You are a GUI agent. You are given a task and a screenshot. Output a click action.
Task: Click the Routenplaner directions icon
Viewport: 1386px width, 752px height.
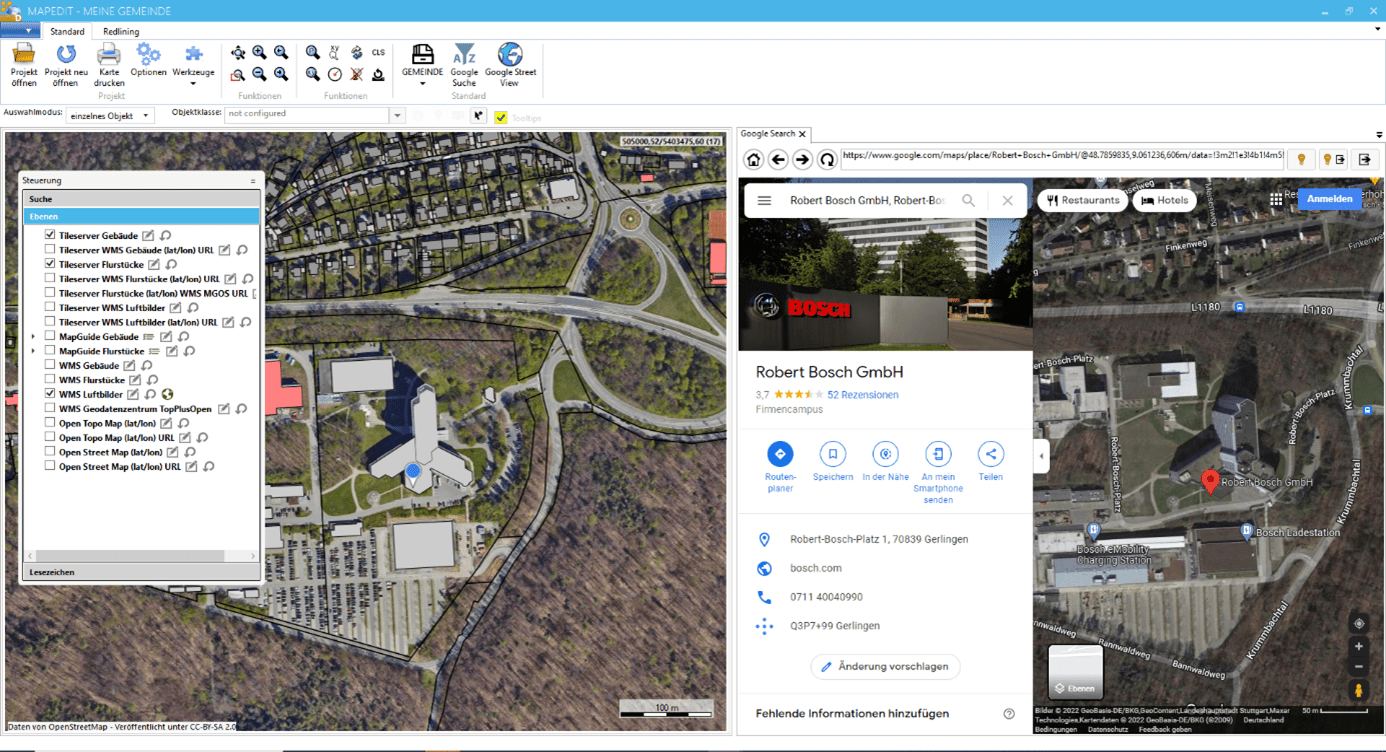780,454
